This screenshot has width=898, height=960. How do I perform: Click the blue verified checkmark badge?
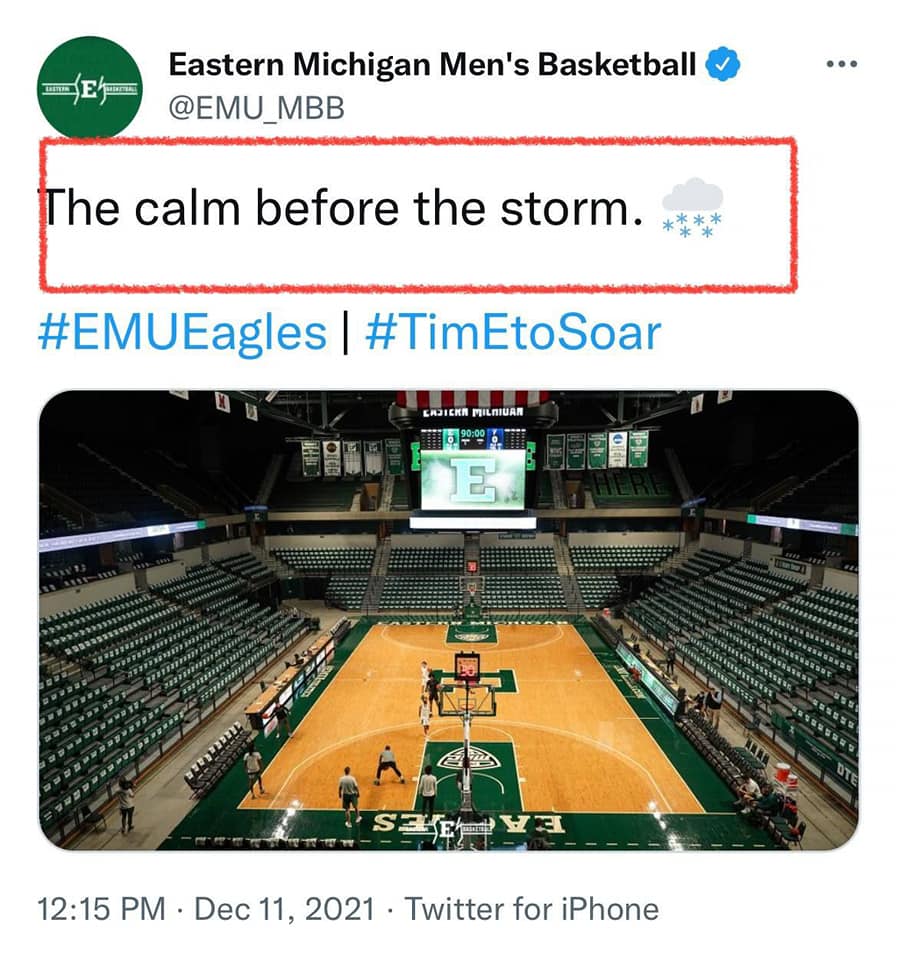click(723, 66)
